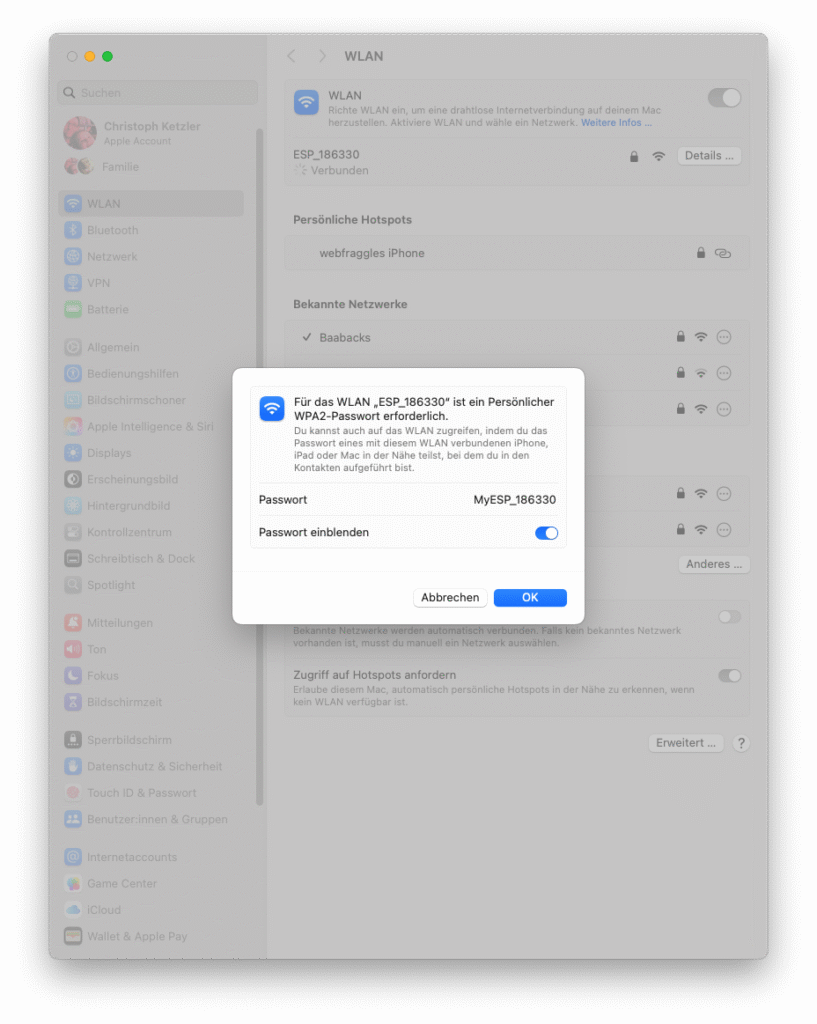The width and height of the screenshot is (817, 1024).
Task: Open Details for ESP_186330 network
Action: coord(709,155)
